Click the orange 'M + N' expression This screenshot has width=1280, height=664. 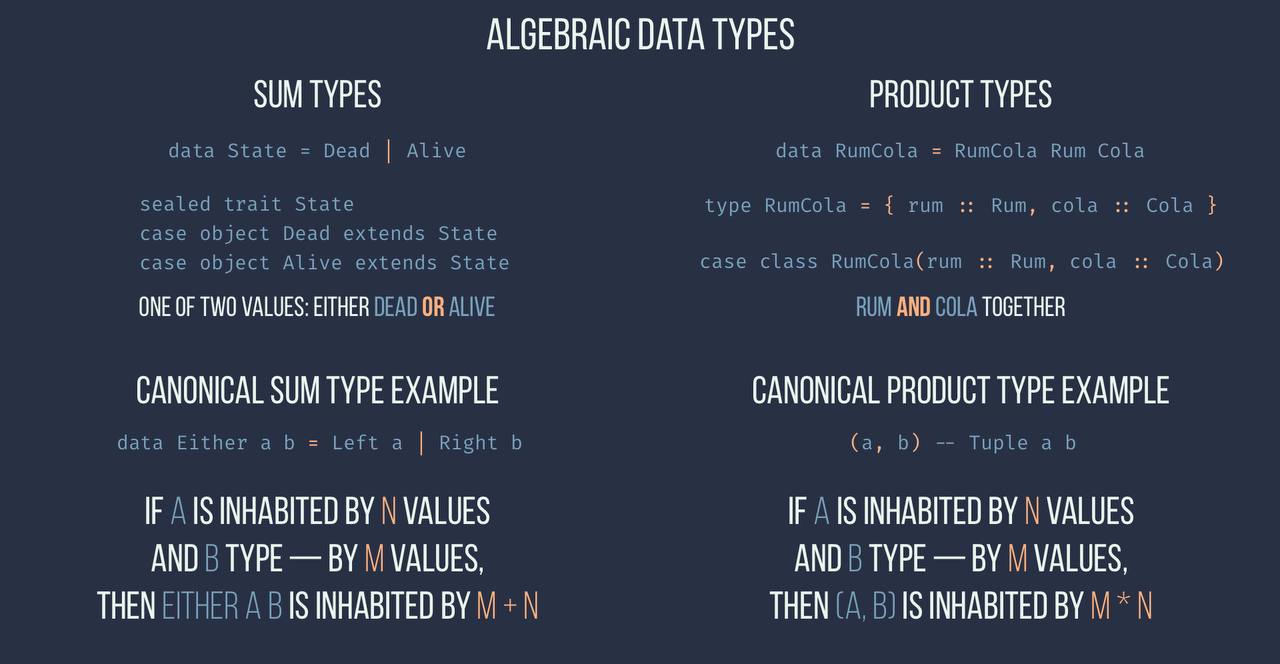point(508,606)
